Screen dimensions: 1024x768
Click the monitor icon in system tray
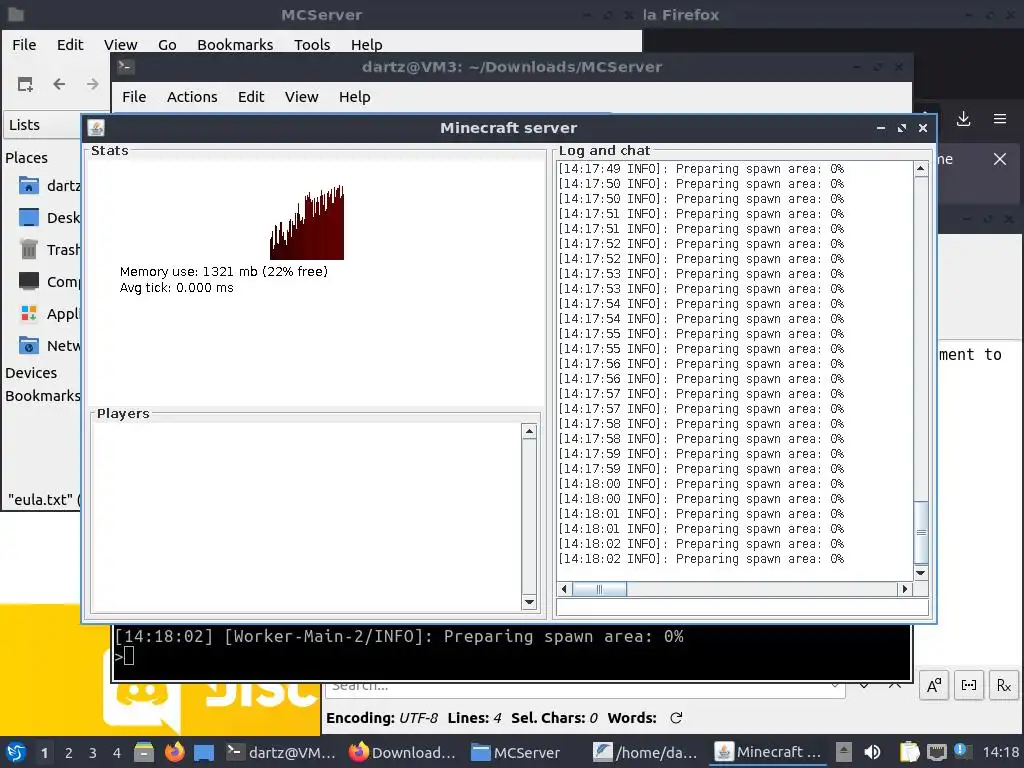tap(937, 752)
